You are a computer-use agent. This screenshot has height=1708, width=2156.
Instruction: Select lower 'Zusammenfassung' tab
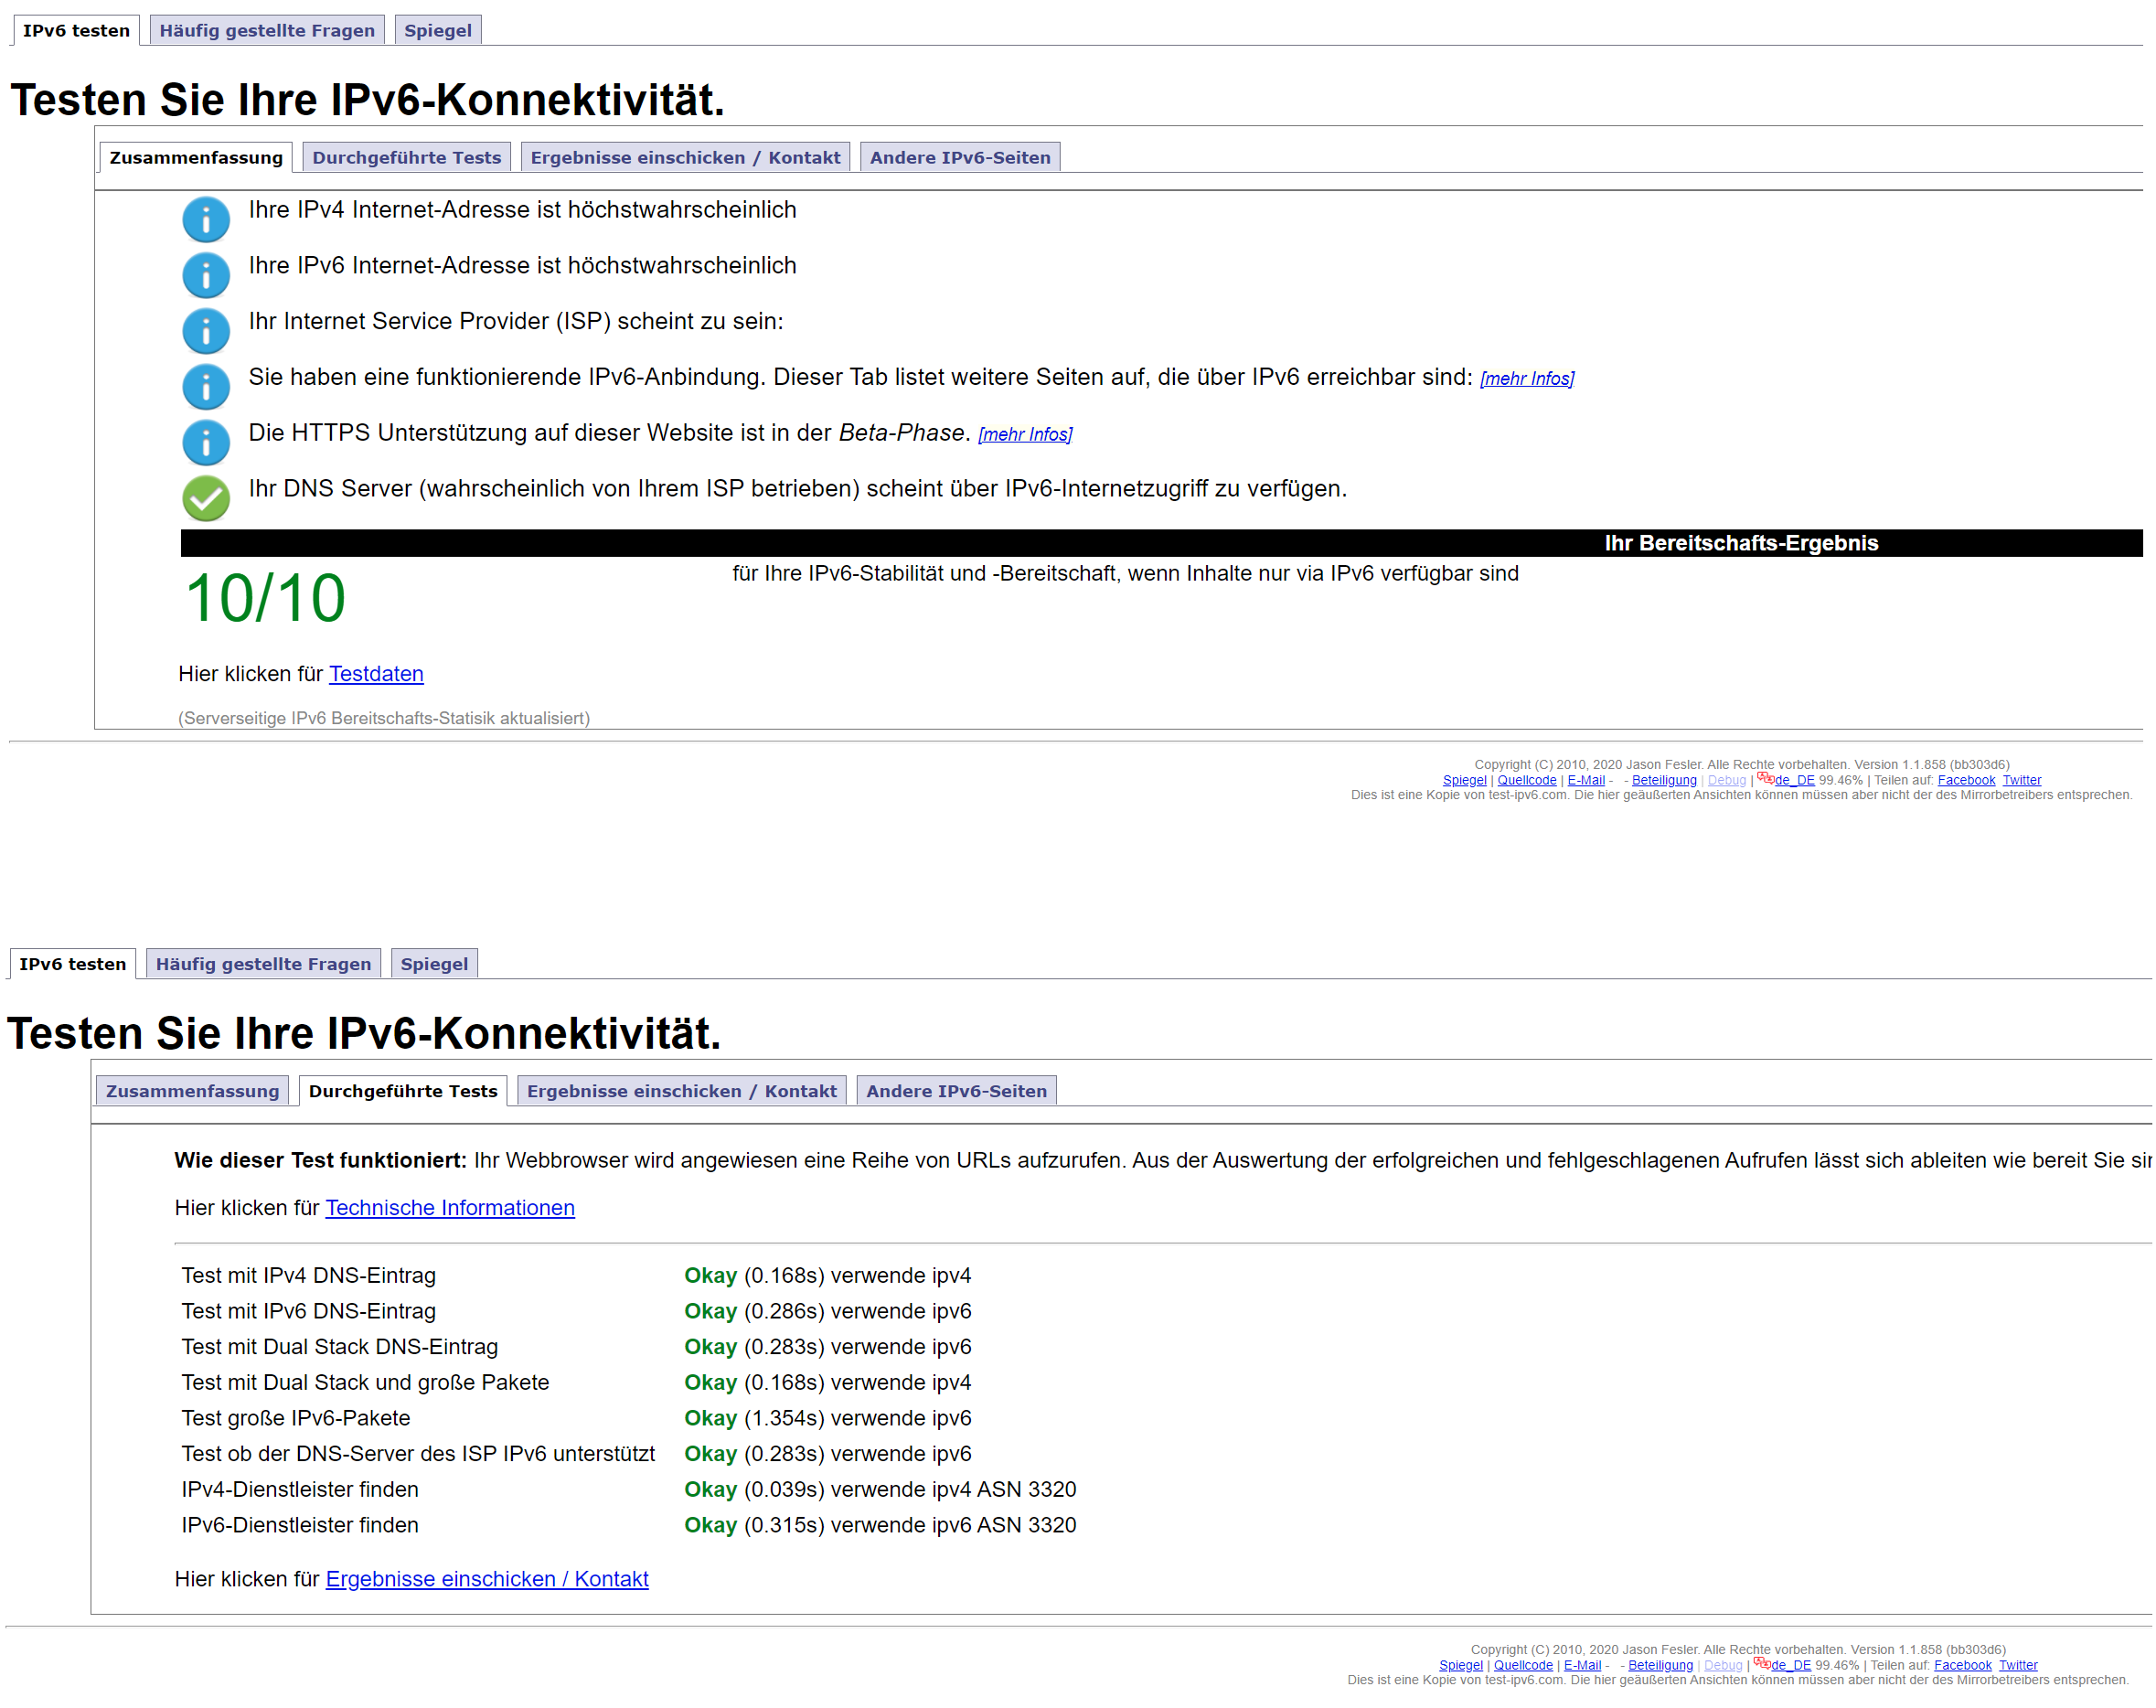click(x=192, y=1091)
